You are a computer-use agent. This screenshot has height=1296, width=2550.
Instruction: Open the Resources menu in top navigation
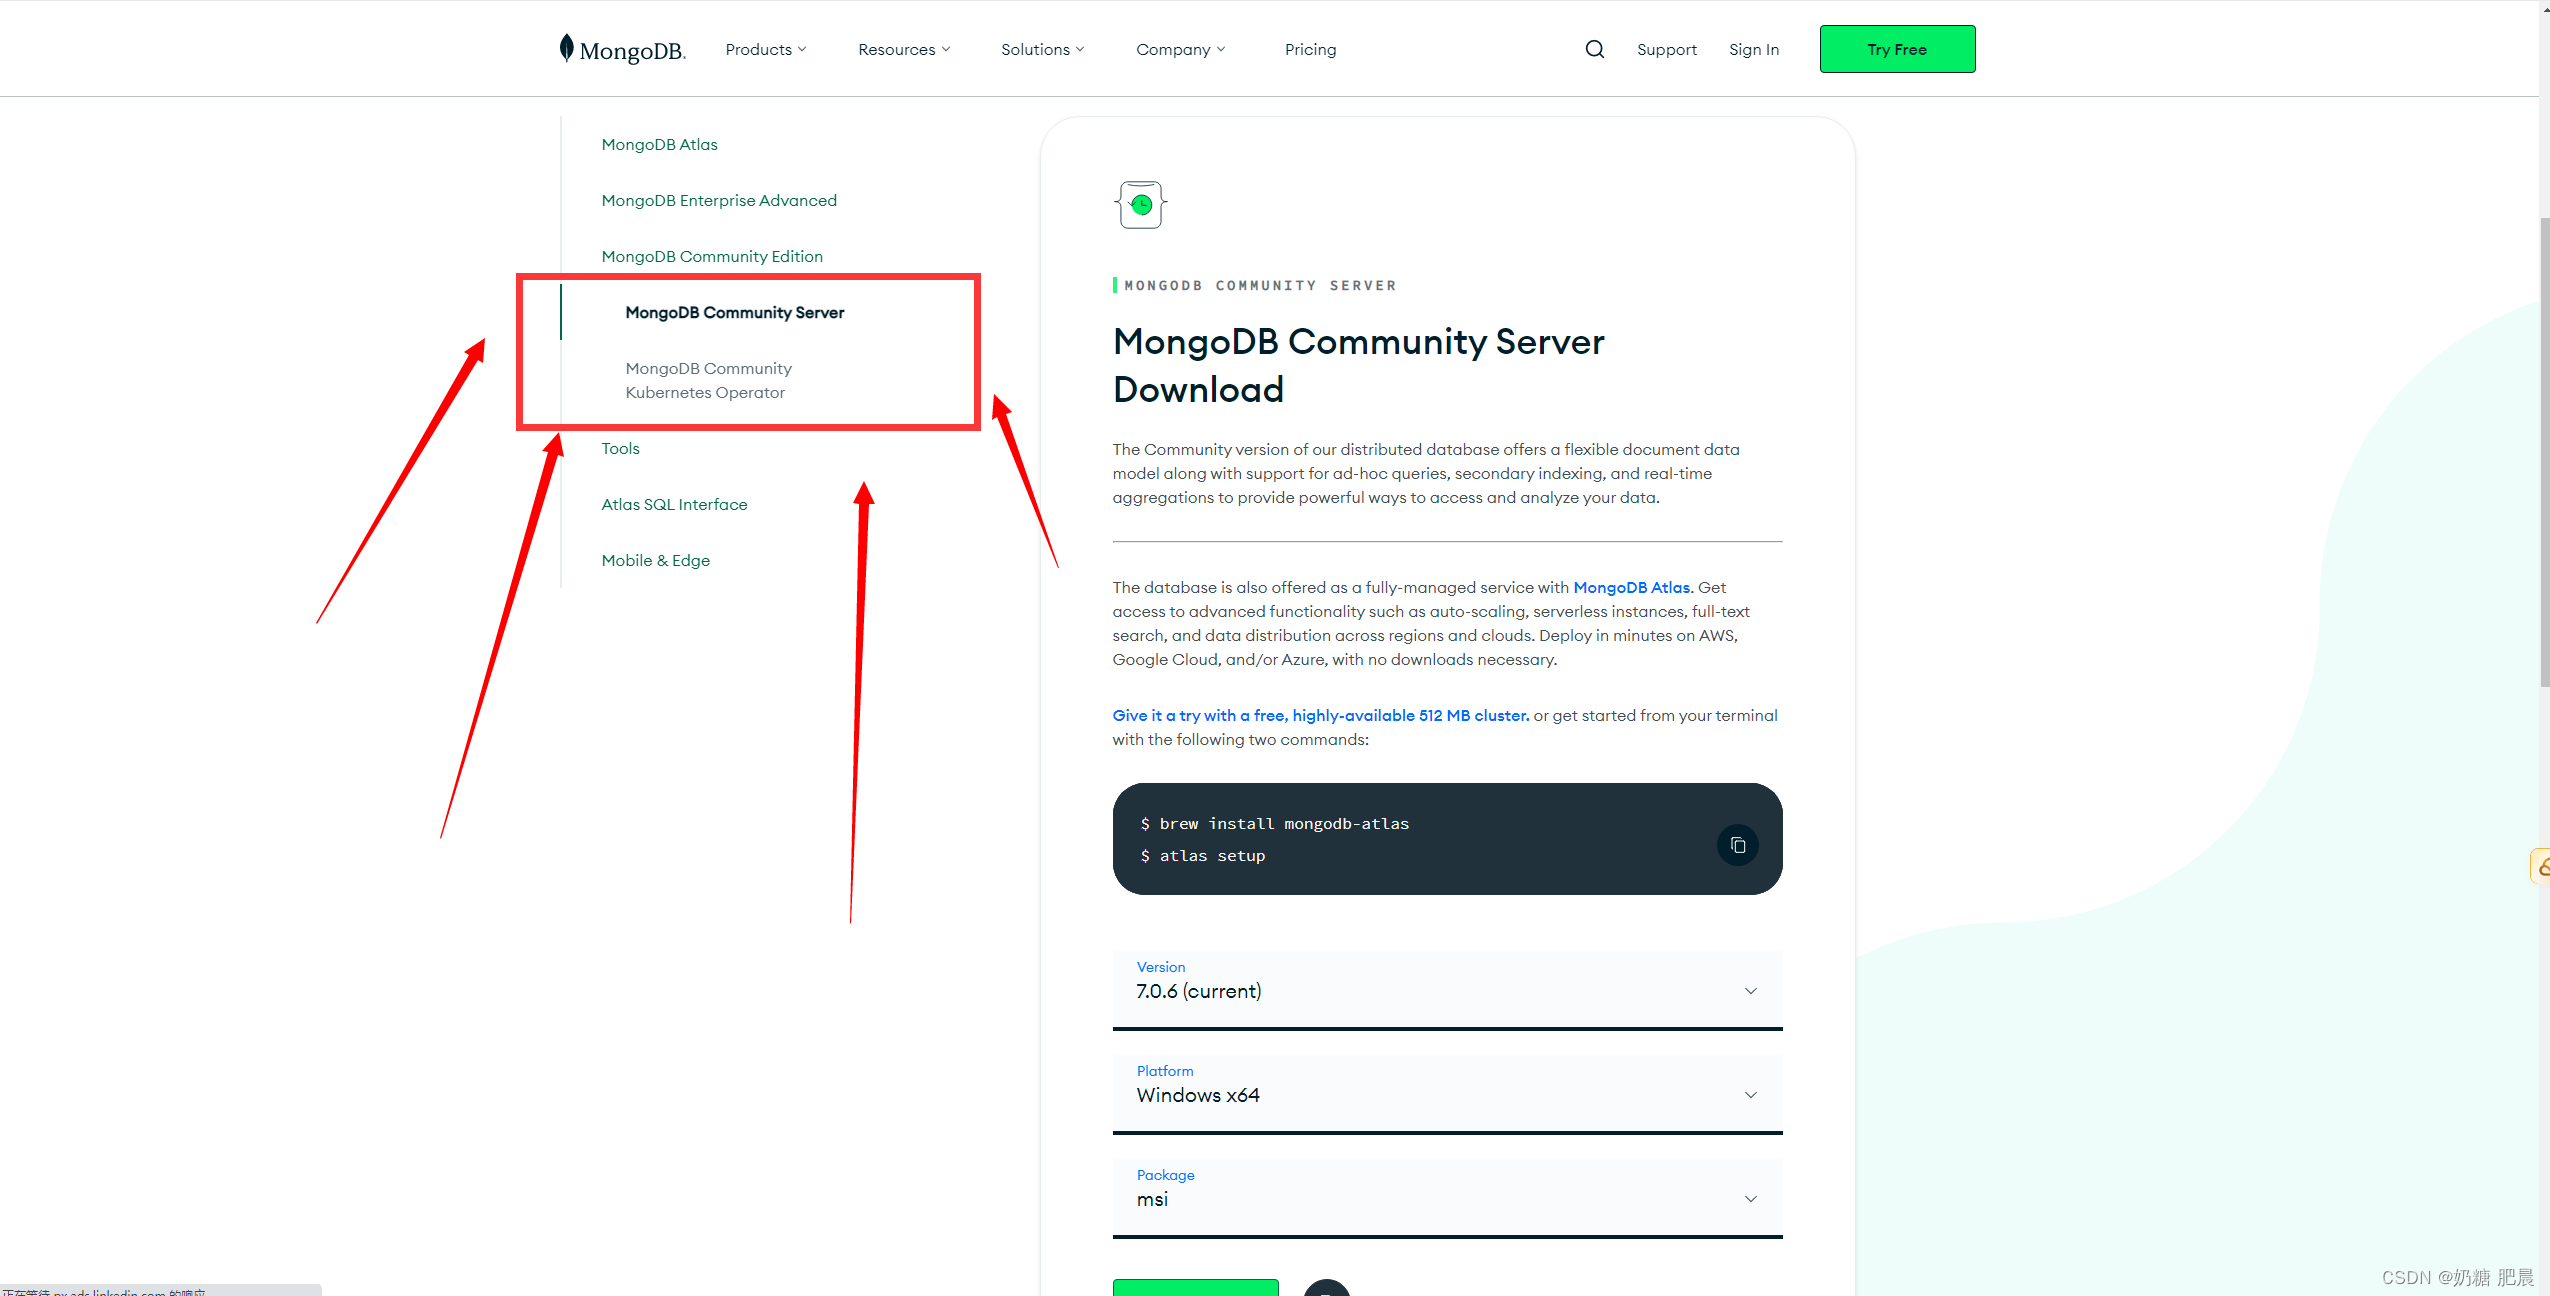tap(904, 48)
